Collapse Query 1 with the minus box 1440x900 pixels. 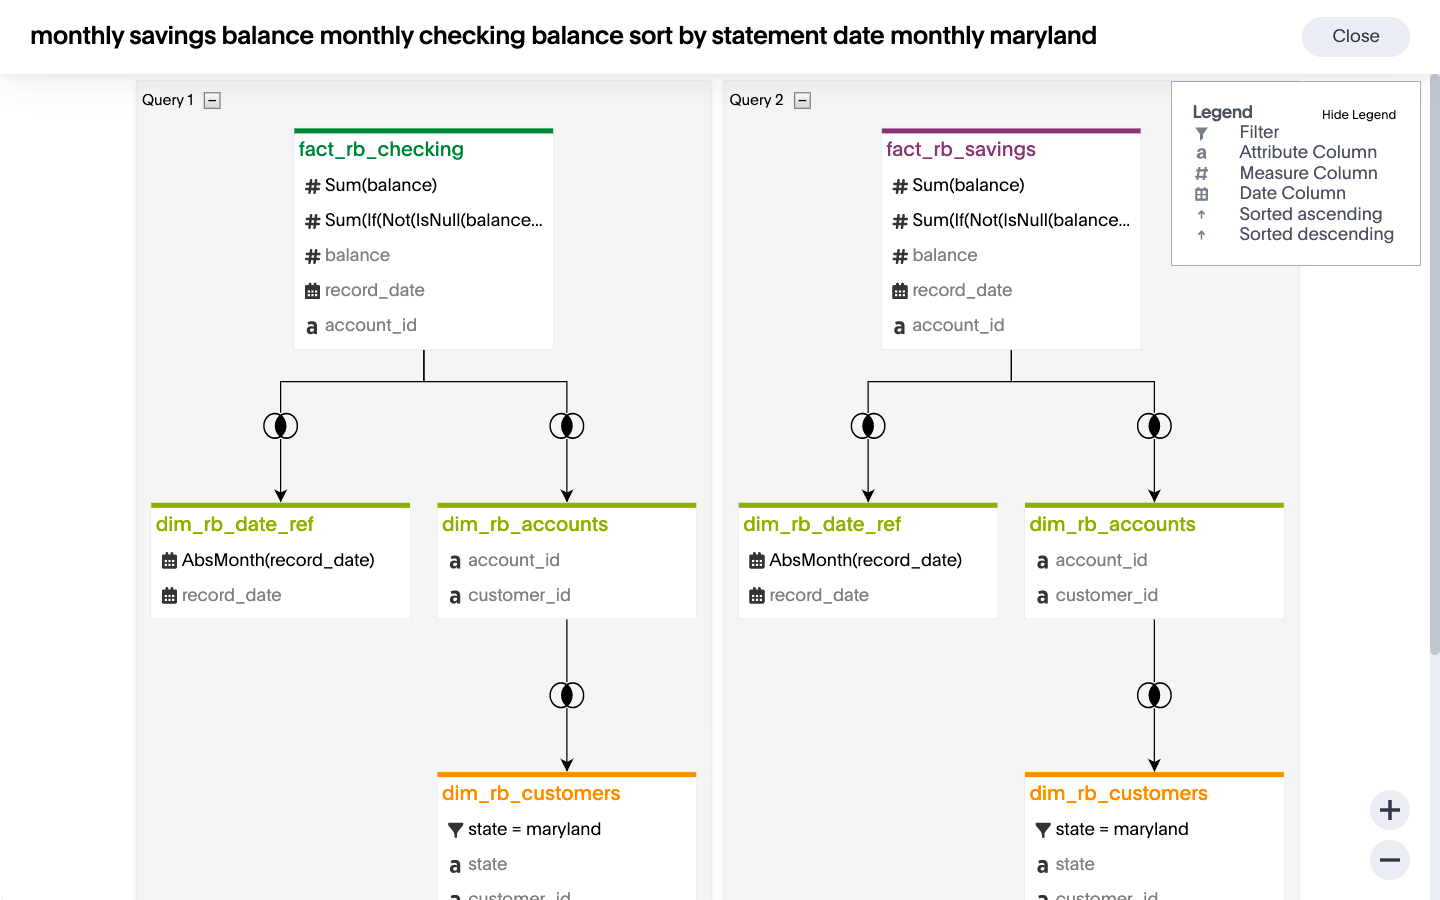[x=212, y=100]
